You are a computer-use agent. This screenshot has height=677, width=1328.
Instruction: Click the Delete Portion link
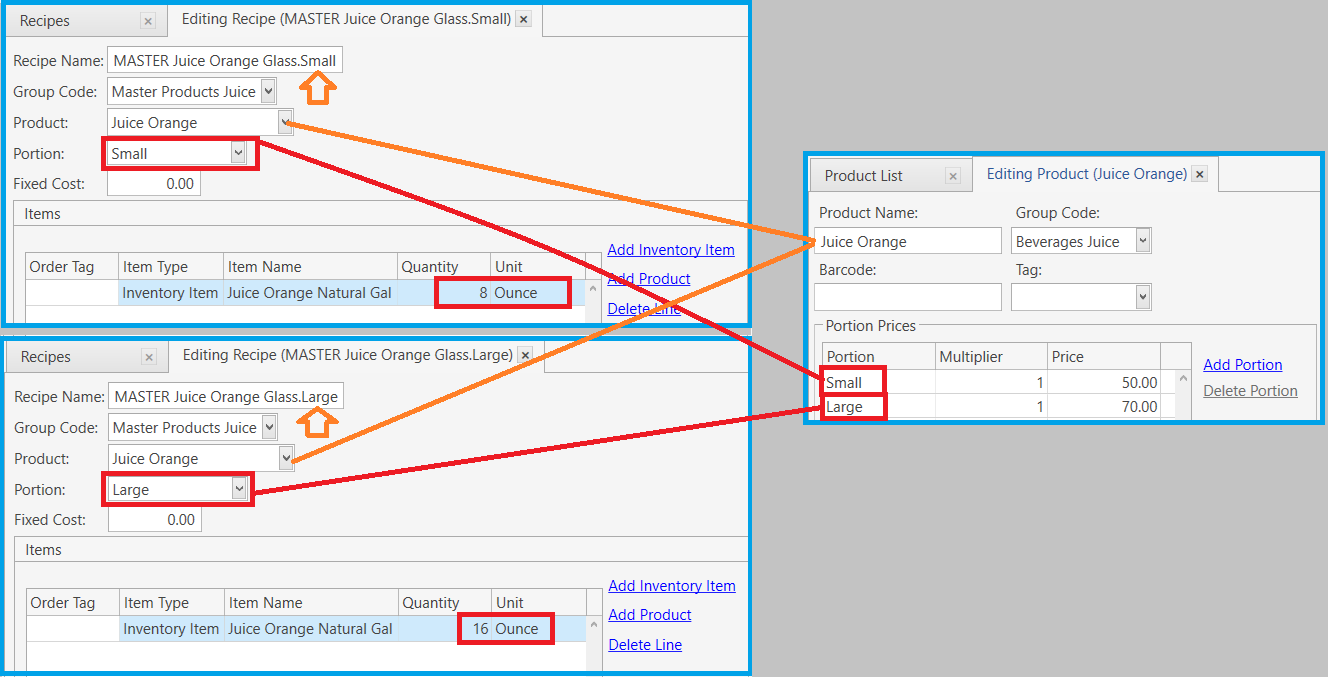tap(1250, 391)
